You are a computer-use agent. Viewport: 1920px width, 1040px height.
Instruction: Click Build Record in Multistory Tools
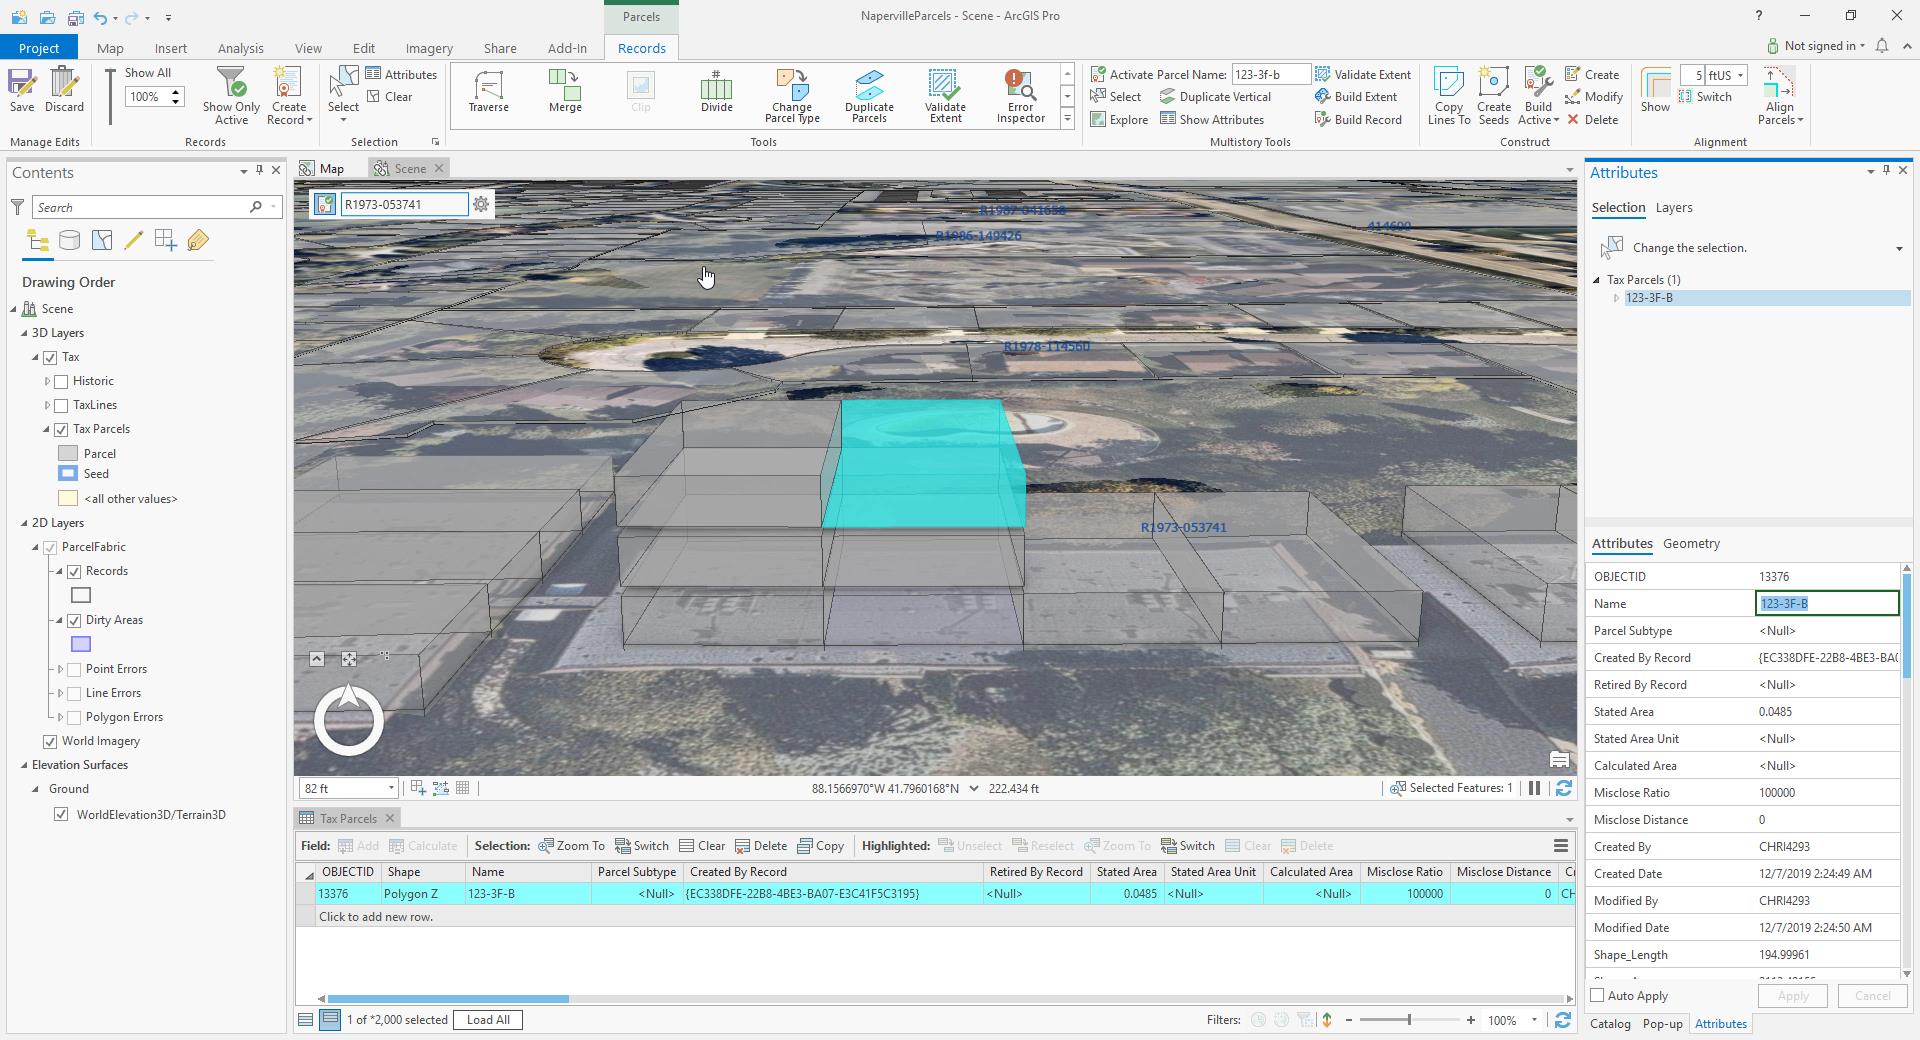1360,119
